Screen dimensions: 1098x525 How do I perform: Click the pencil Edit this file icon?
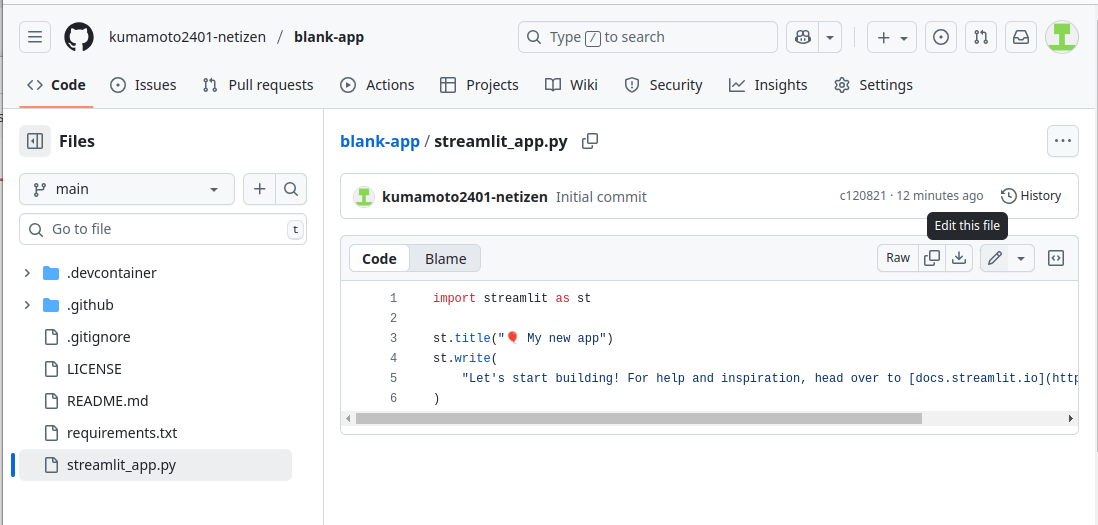(994, 258)
